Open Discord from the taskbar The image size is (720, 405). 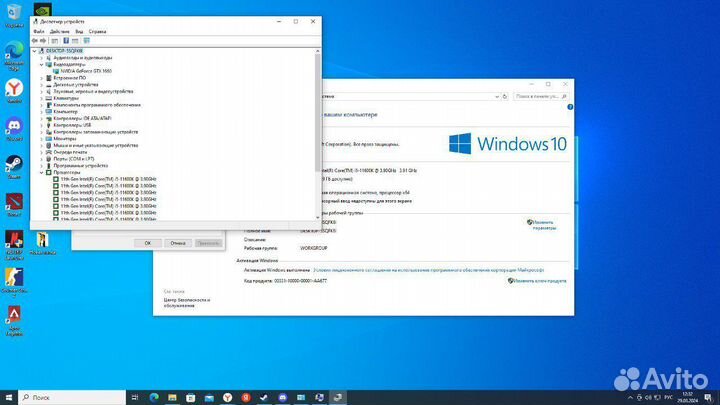click(282, 398)
